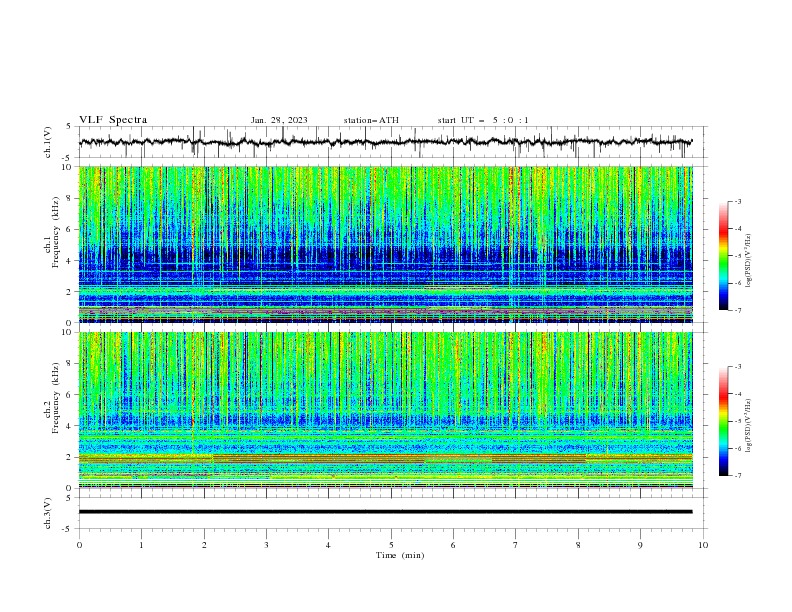
Task: Click time axis tick label "4"
Action: 328,545
